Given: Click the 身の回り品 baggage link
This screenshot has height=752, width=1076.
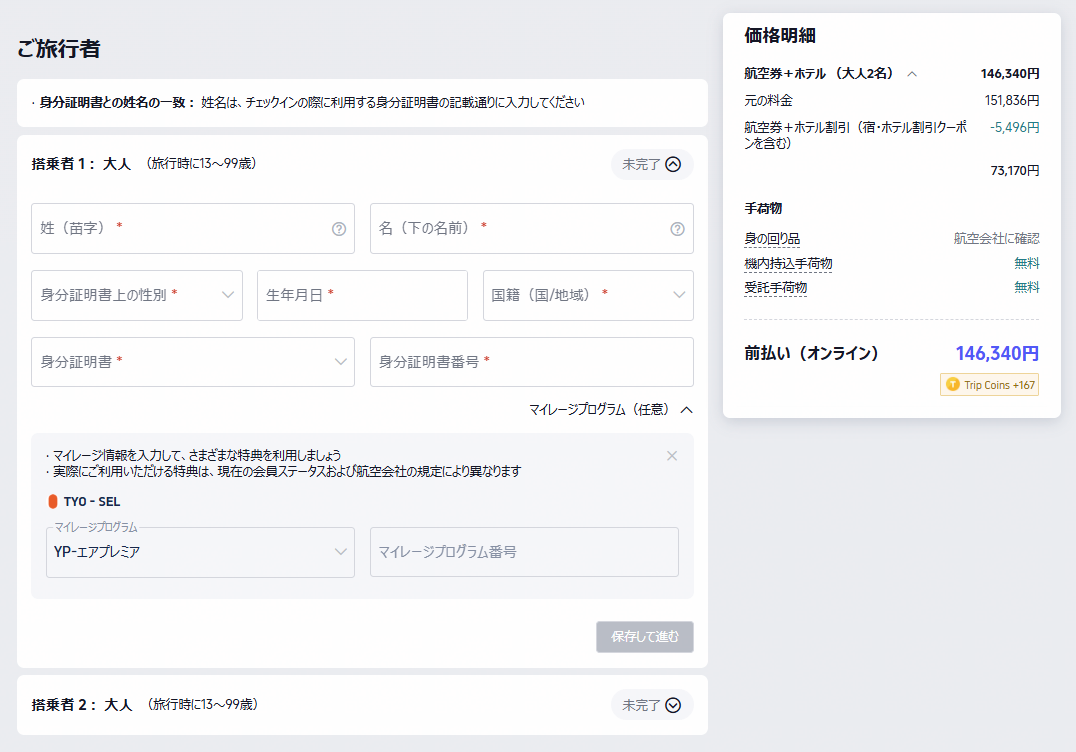Looking at the screenshot, I should (x=772, y=239).
